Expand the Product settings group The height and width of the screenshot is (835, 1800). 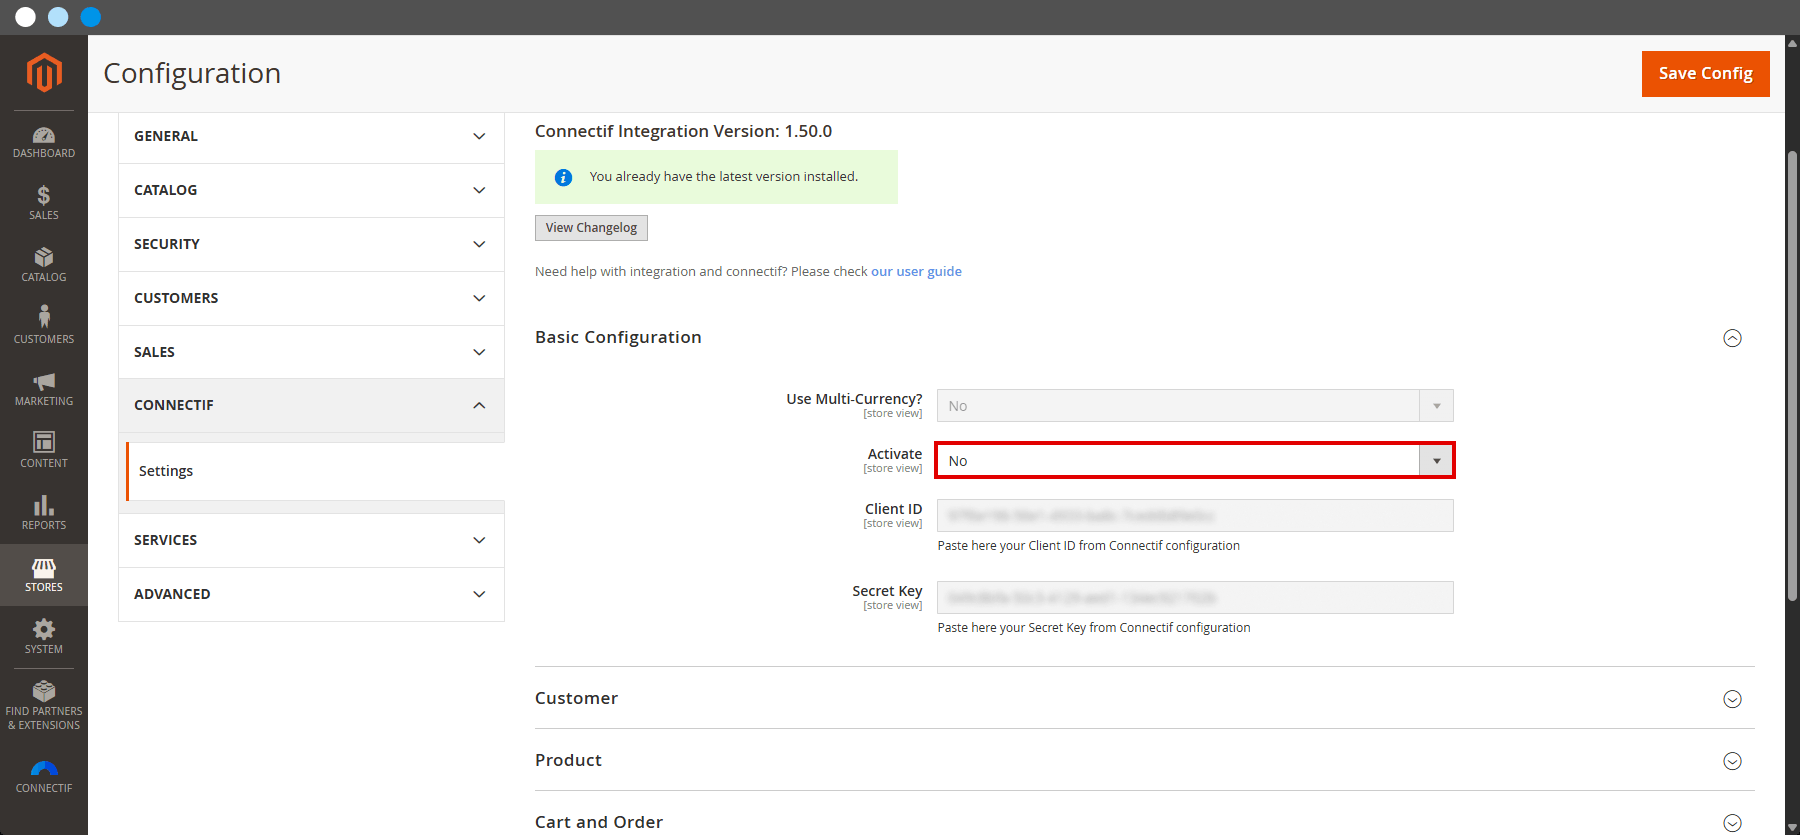pyautogui.click(x=1732, y=761)
